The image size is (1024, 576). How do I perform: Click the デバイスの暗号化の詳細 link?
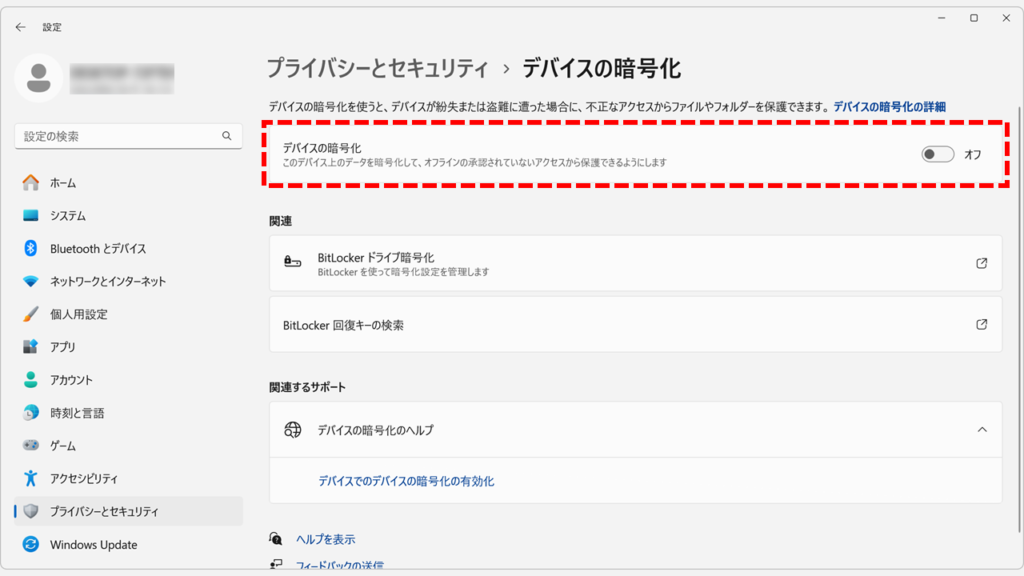click(x=889, y=106)
